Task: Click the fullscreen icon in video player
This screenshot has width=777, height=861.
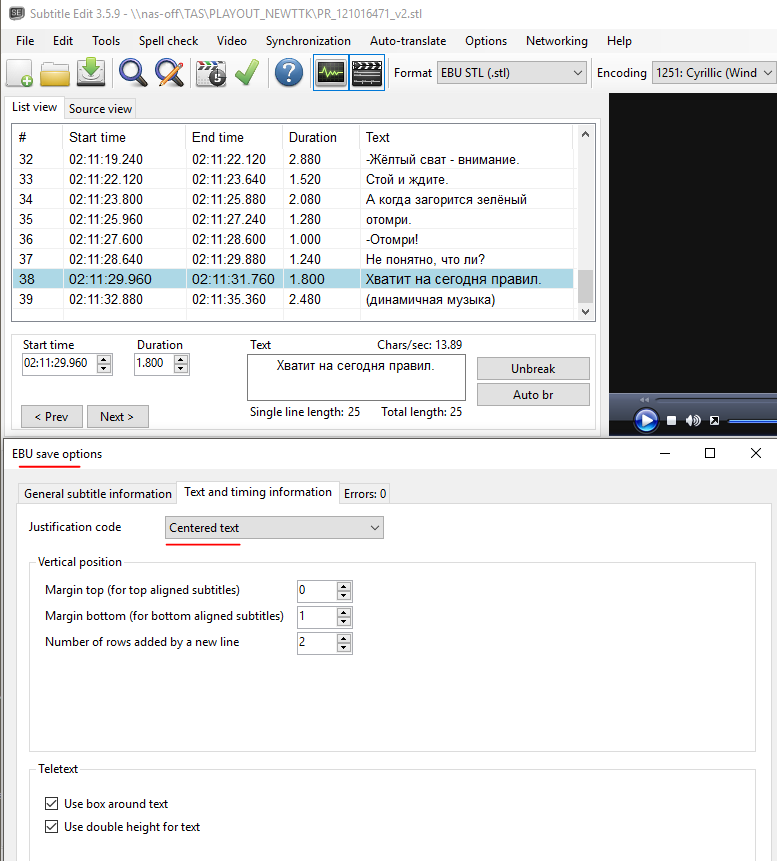Action: (714, 421)
